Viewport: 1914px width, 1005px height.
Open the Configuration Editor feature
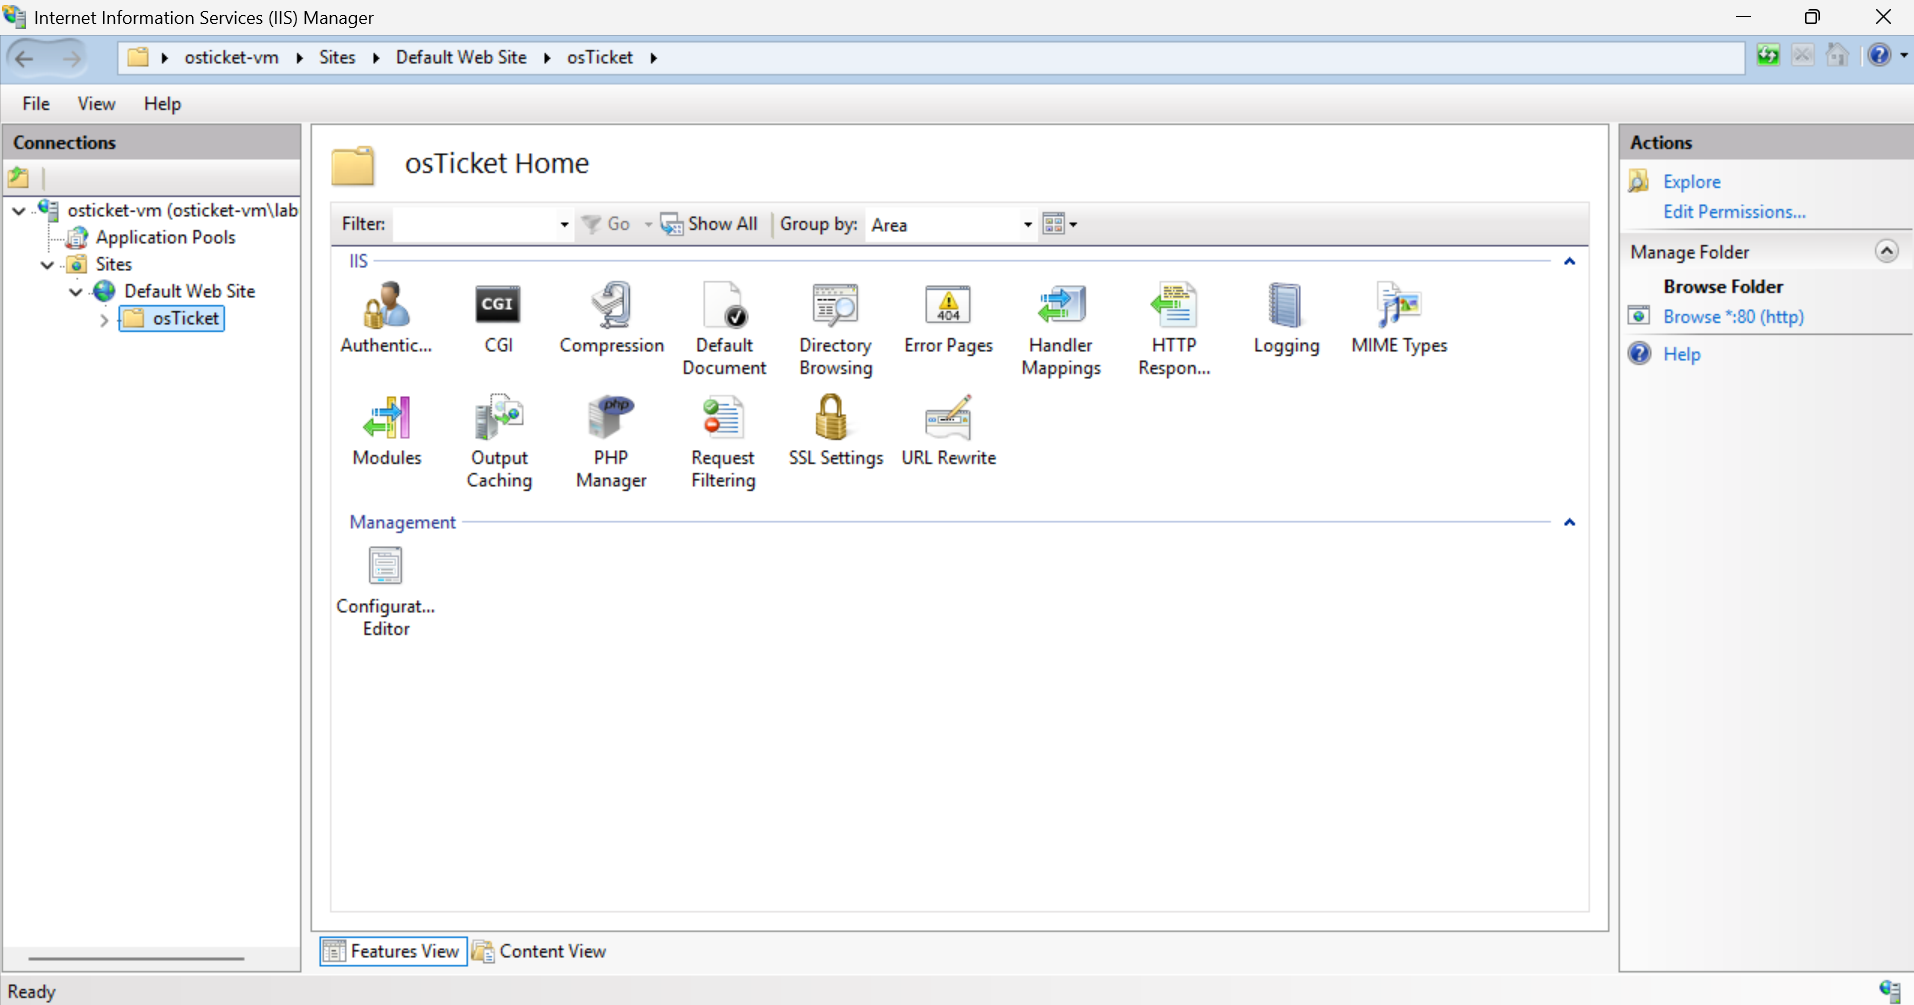(x=386, y=592)
